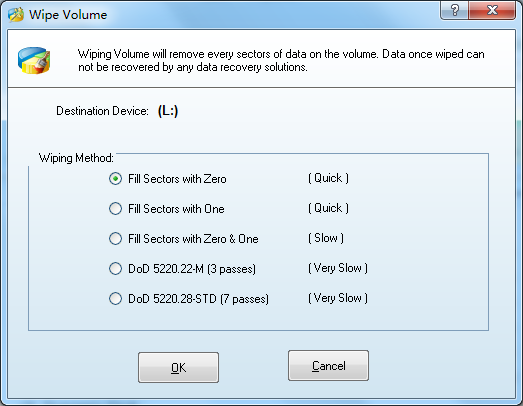Close the Wipe Volume dialog

(x=492, y=10)
